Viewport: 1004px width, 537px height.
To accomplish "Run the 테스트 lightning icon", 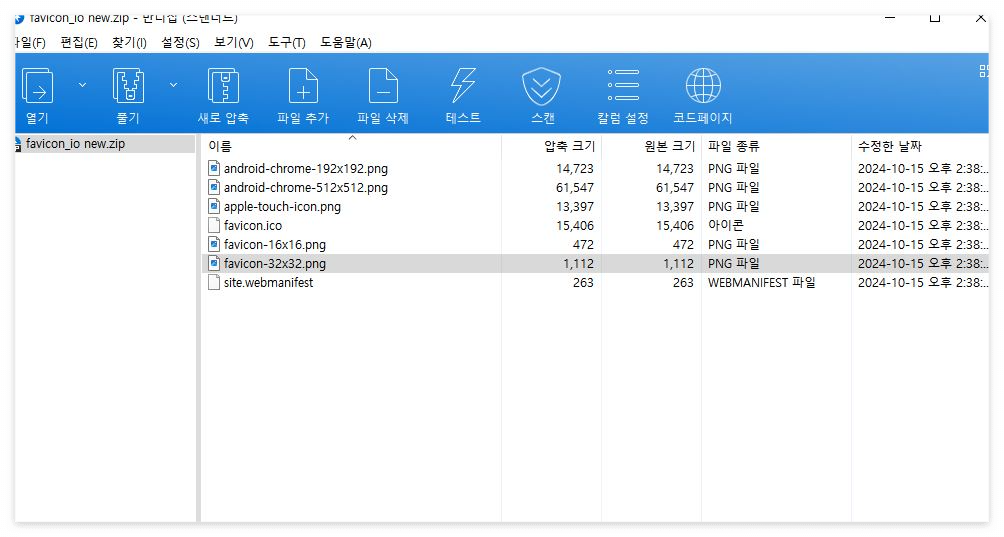I will pos(463,86).
